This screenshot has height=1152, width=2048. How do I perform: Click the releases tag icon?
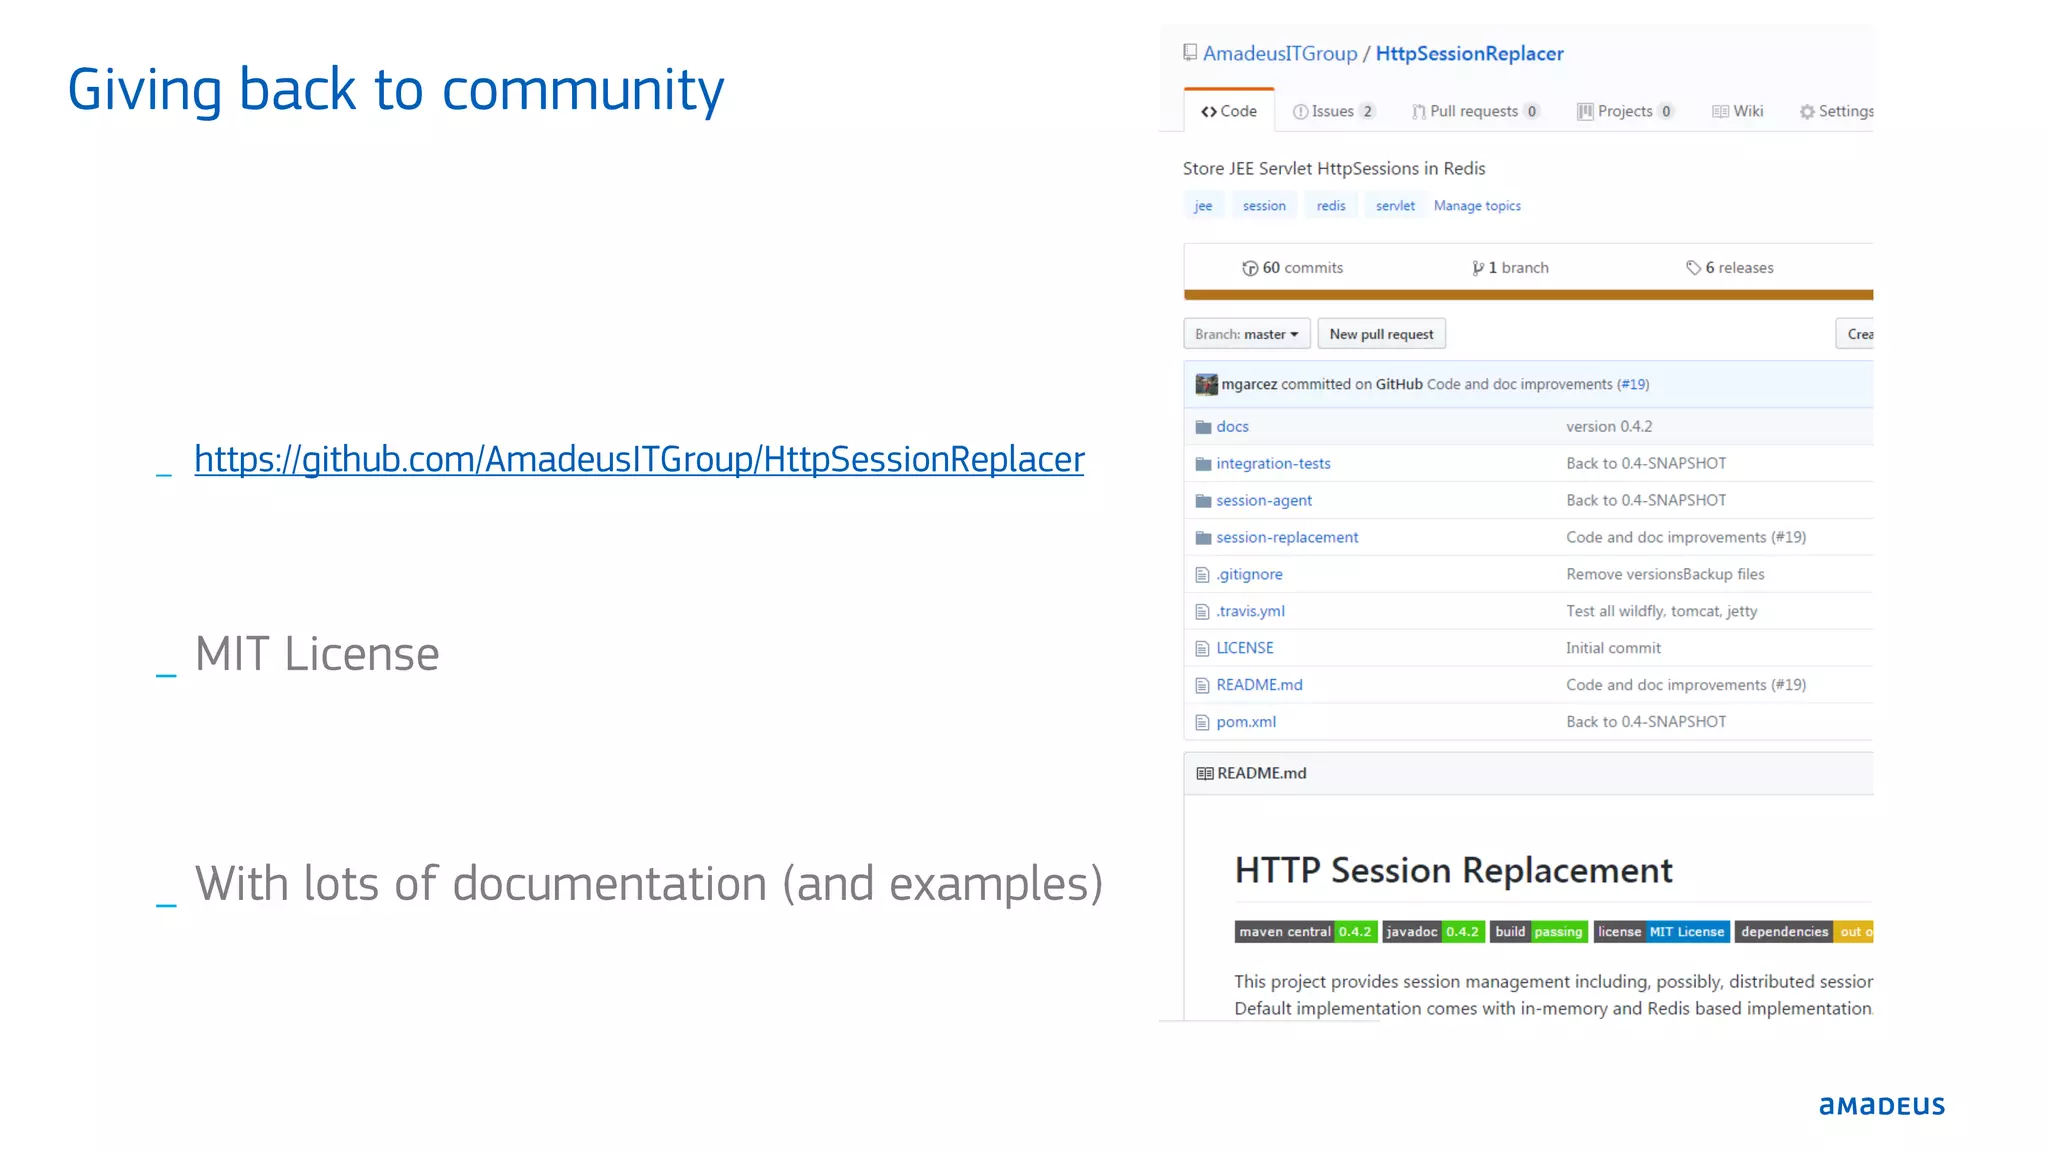[x=1693, y=268]
